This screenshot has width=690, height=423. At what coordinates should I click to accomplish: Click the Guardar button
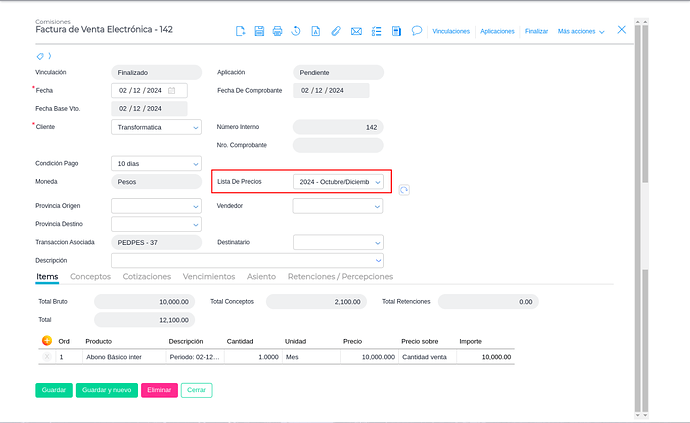[x=53, y=390]
